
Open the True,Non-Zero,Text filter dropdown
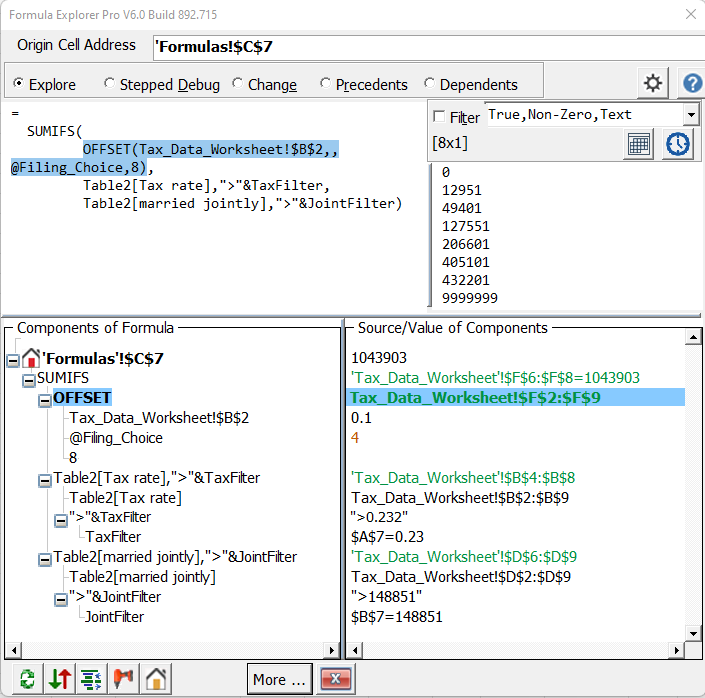click(691, 115)
